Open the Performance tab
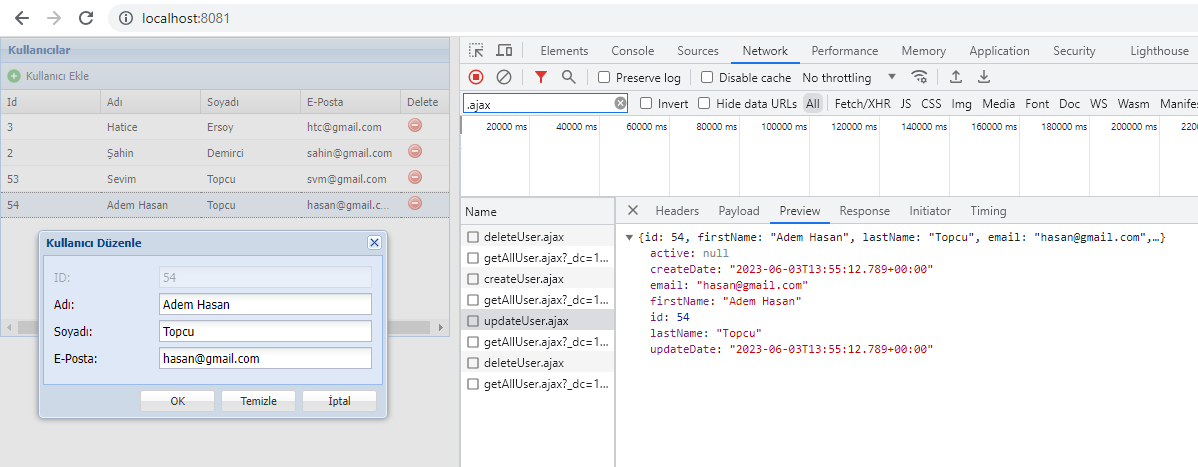 coord(844,50)
